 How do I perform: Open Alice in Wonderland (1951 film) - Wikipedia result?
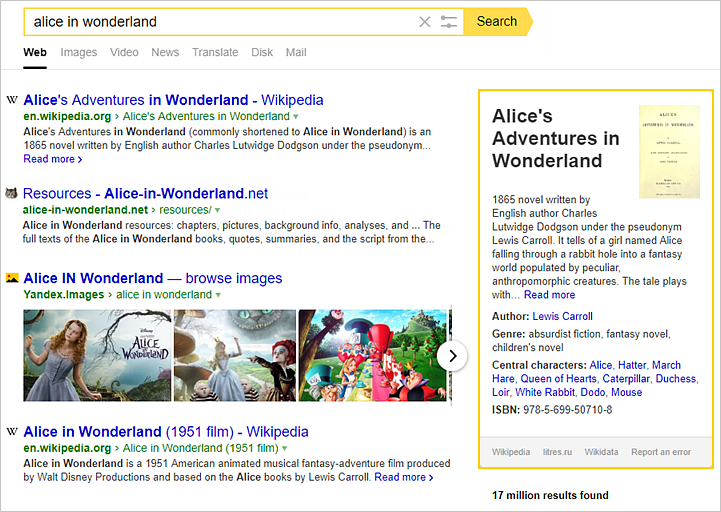pos(166,432)
